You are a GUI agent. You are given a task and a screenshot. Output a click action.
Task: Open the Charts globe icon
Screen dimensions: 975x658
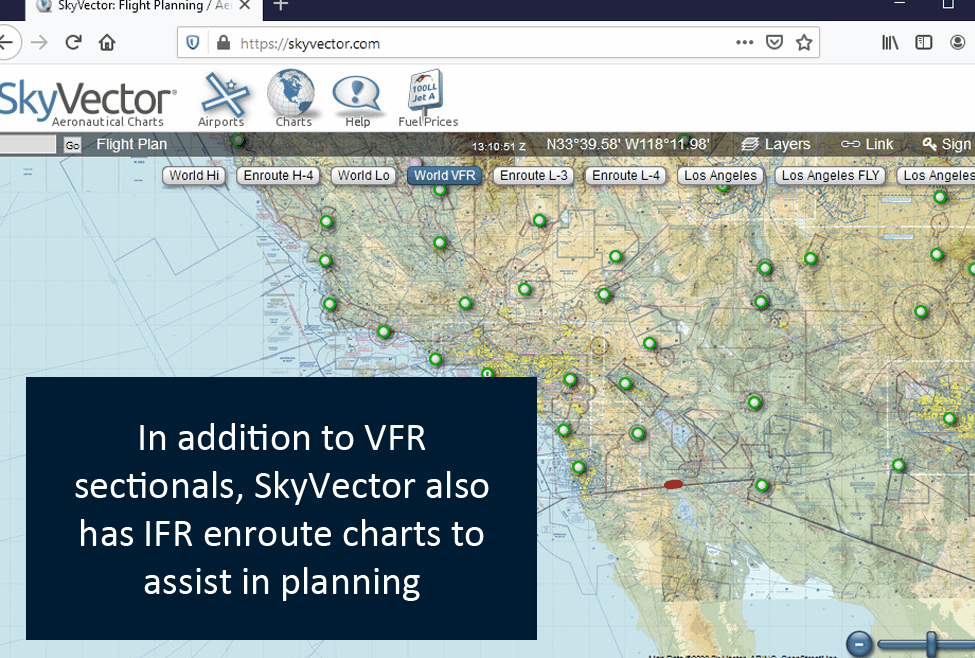pos(292,98)
